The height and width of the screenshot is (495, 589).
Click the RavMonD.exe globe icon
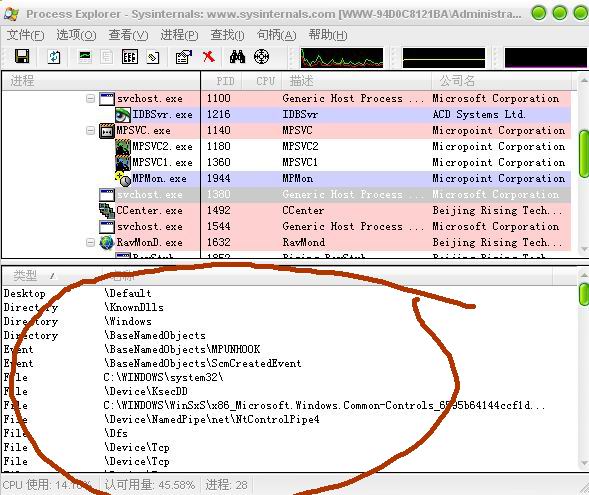[x=107, y=243]
